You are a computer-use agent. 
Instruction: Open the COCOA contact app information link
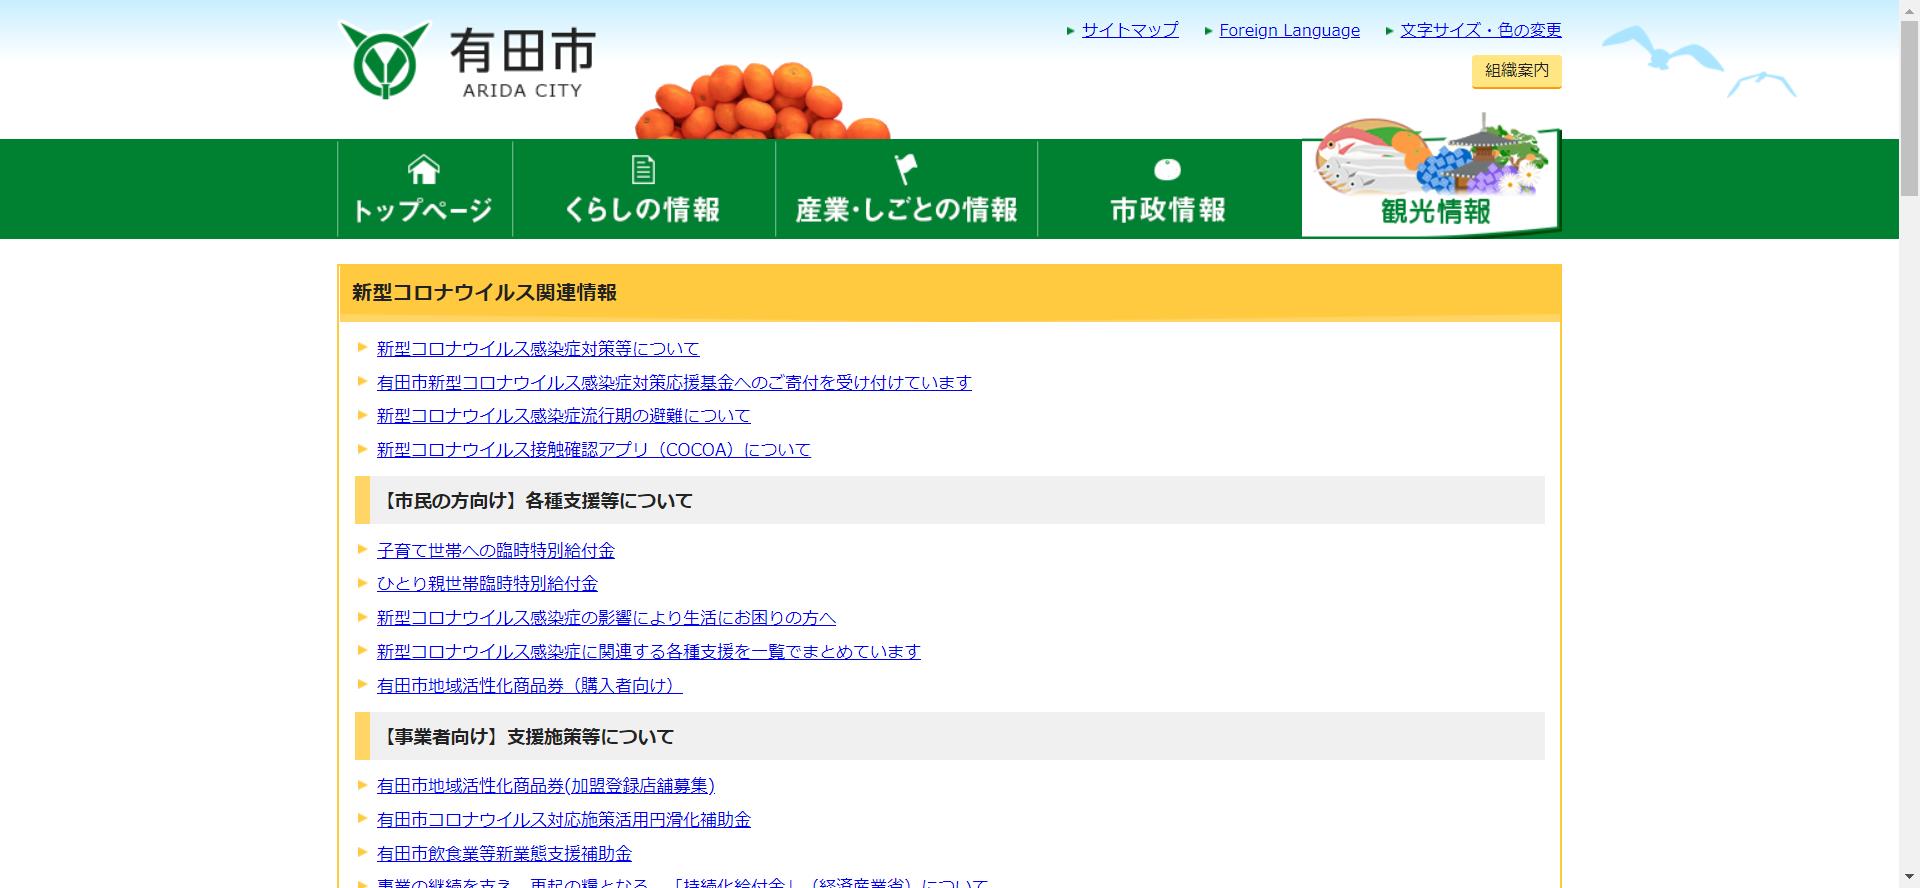[593, 450]
